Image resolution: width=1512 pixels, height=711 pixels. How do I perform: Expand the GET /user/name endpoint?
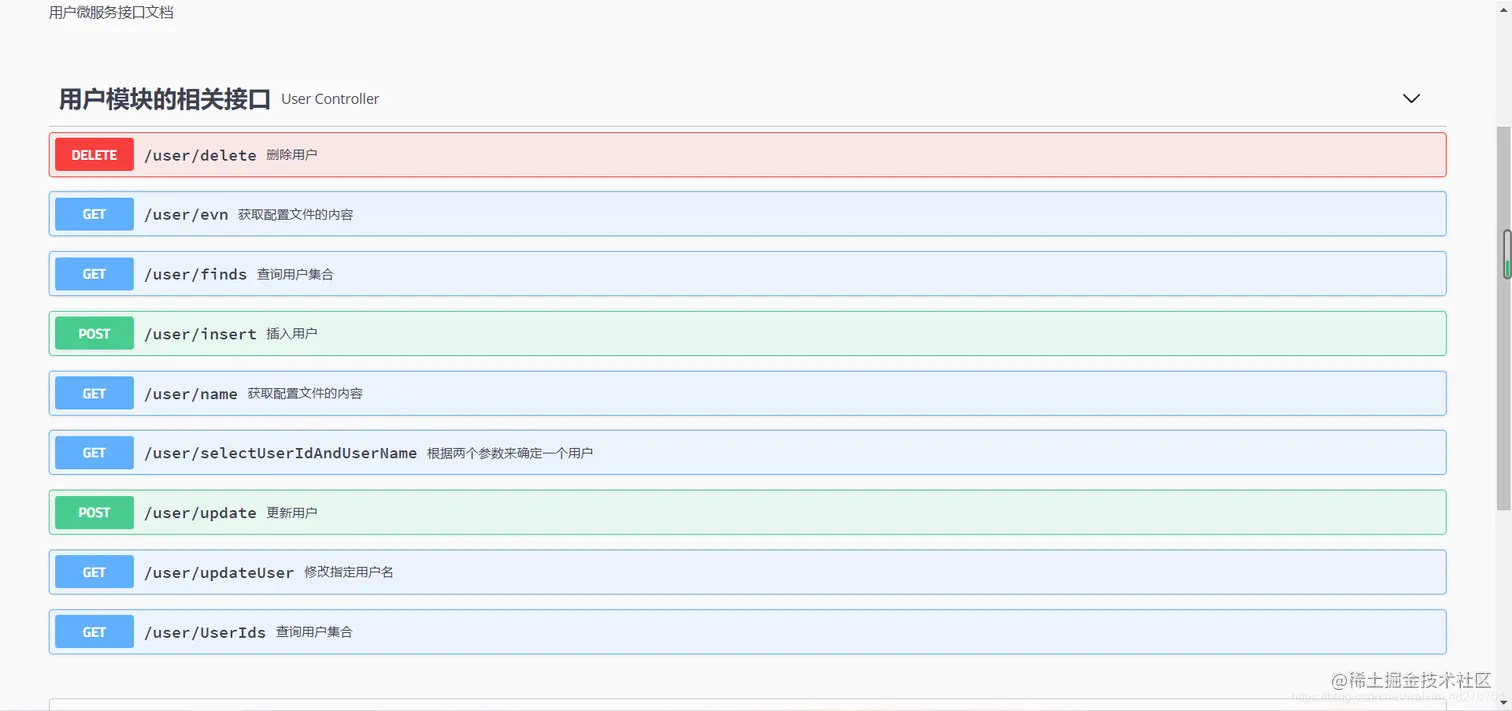747,393
